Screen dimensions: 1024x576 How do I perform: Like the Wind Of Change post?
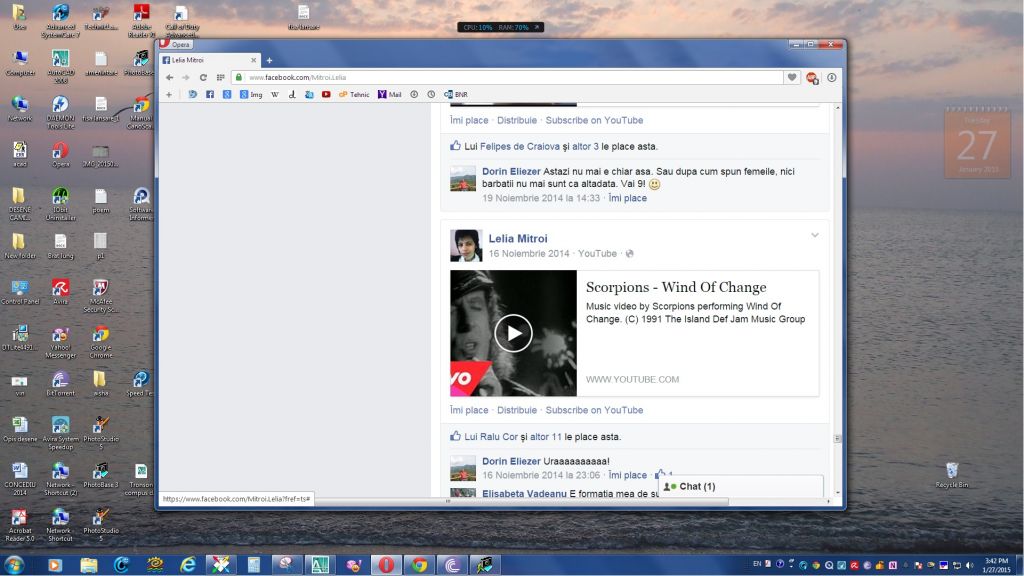click(x=469, y=410)
